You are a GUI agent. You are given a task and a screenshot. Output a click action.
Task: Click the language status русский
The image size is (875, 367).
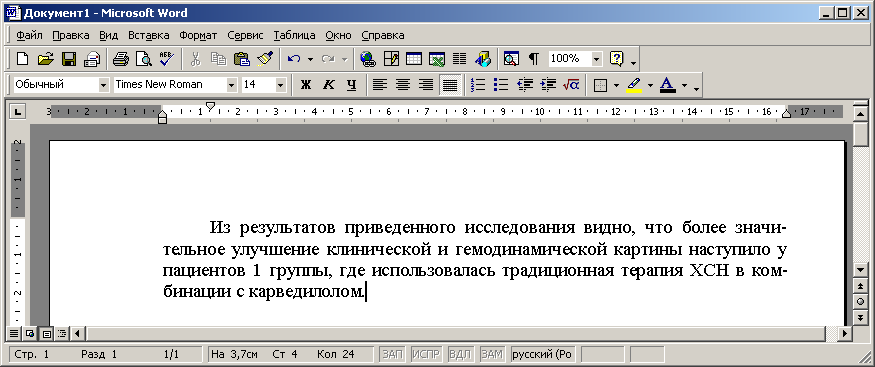(543, 354)
